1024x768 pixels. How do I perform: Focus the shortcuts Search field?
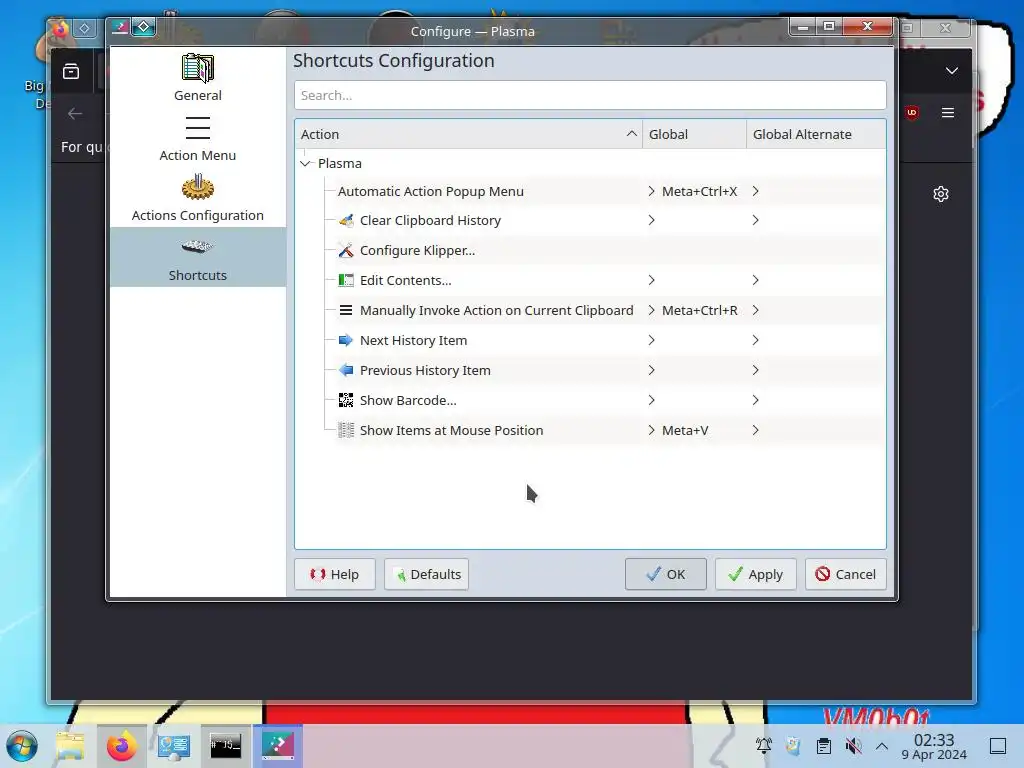590,95
